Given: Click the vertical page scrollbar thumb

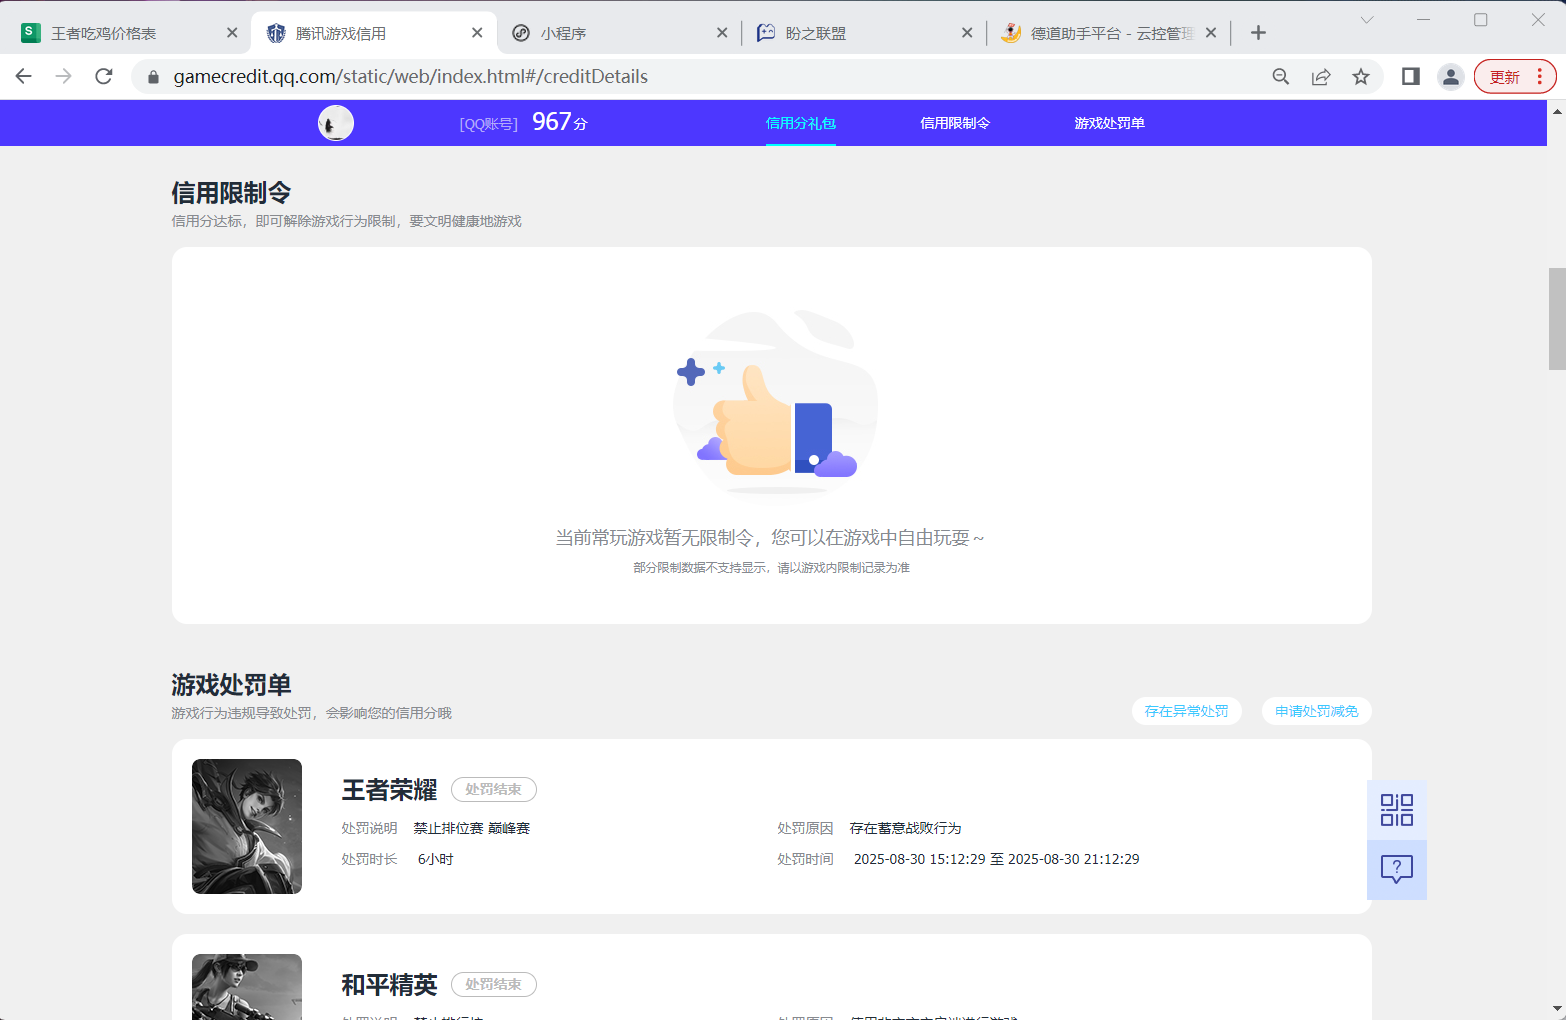Looking at the screenshot, I should (x=1557, y=319).
